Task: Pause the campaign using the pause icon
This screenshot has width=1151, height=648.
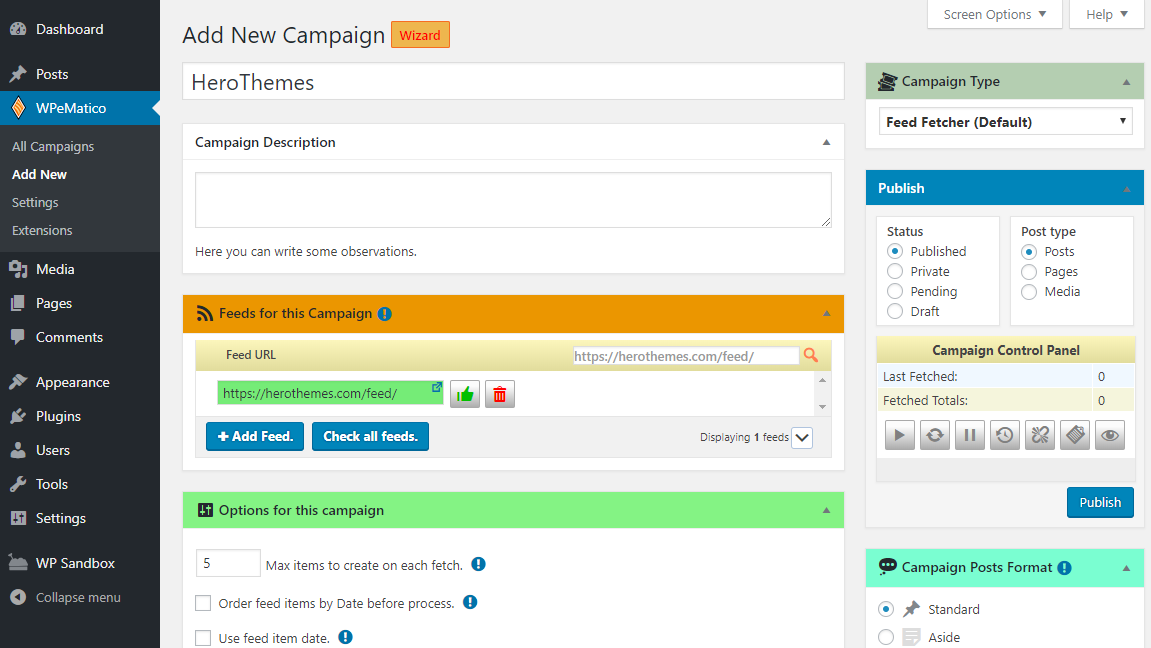Action: [969, 434]
